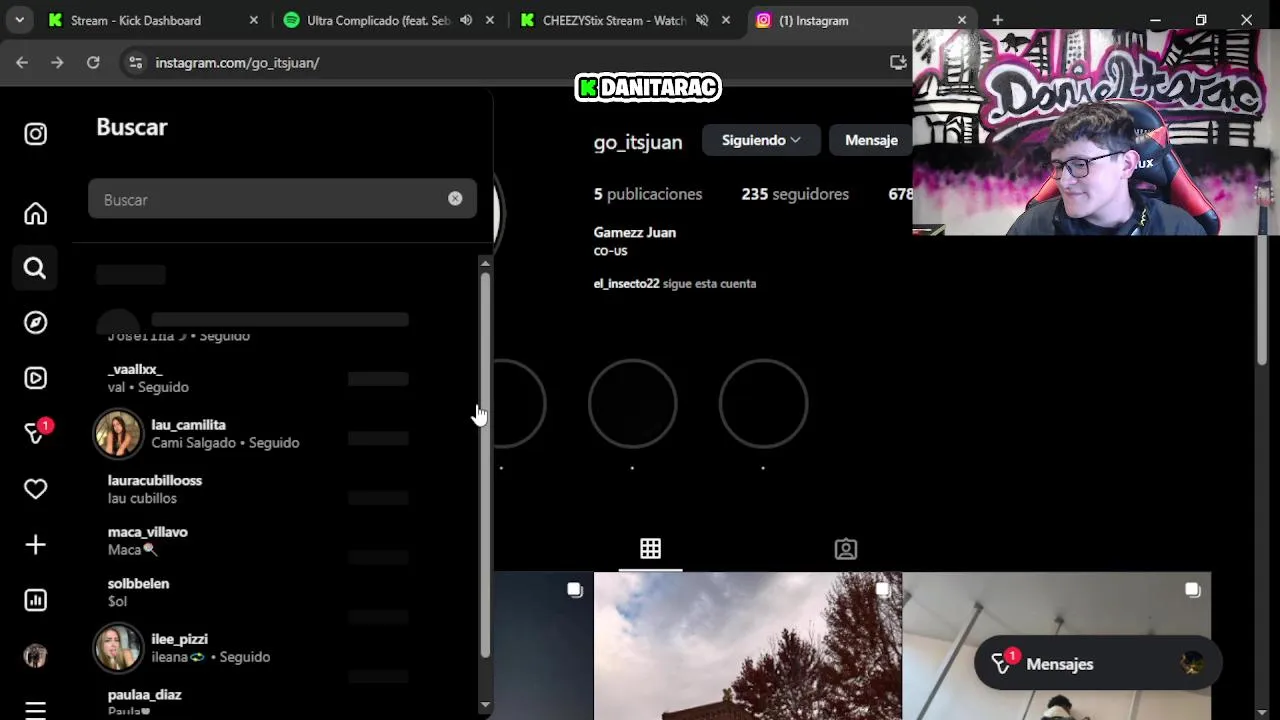Click lau_camilita profile picture
Viewport: 1280px width, 720px height.
118,434
